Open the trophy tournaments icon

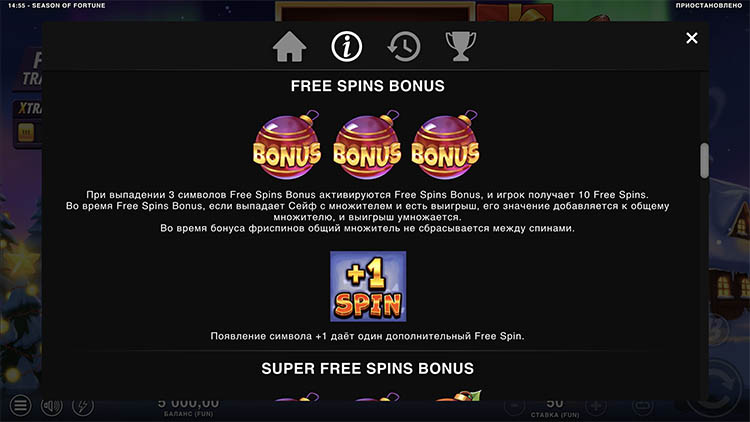click(461, 46)
